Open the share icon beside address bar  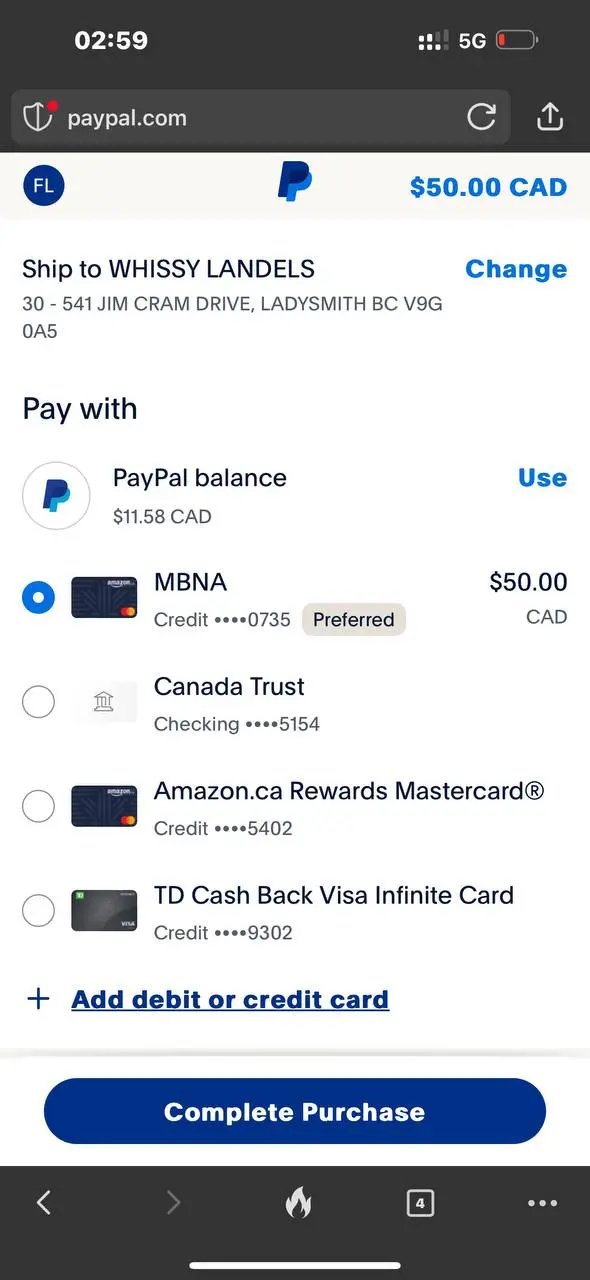[x=550, y=117]
